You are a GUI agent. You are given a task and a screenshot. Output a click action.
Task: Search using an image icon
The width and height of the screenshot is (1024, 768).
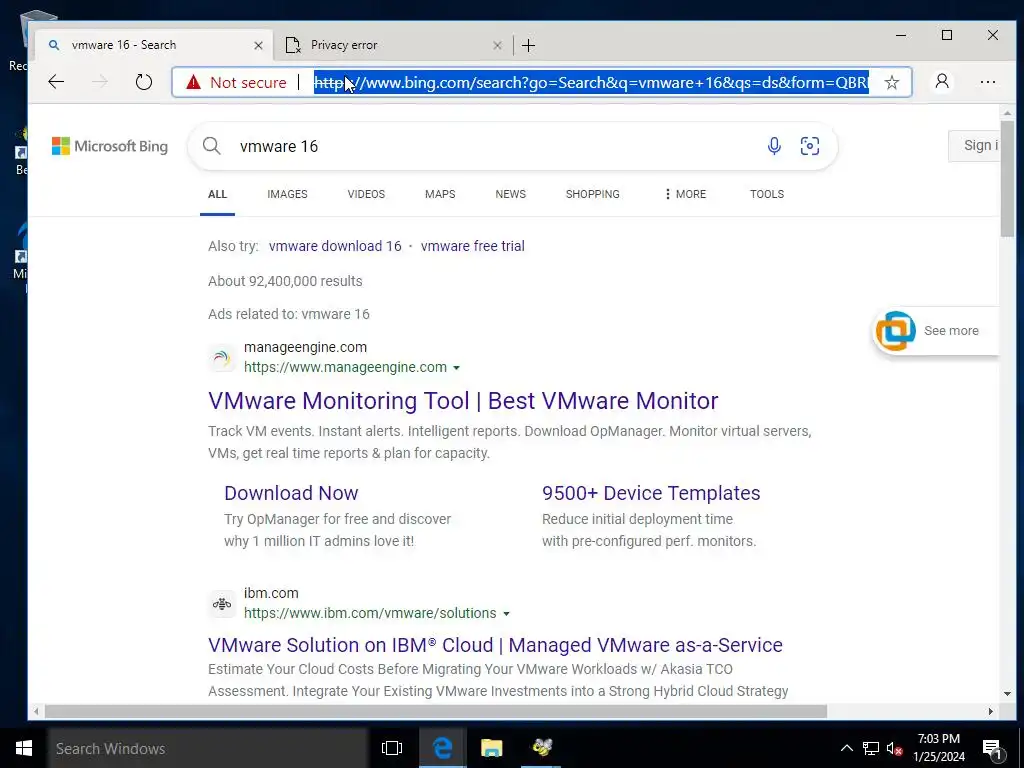tap(810, 146)
